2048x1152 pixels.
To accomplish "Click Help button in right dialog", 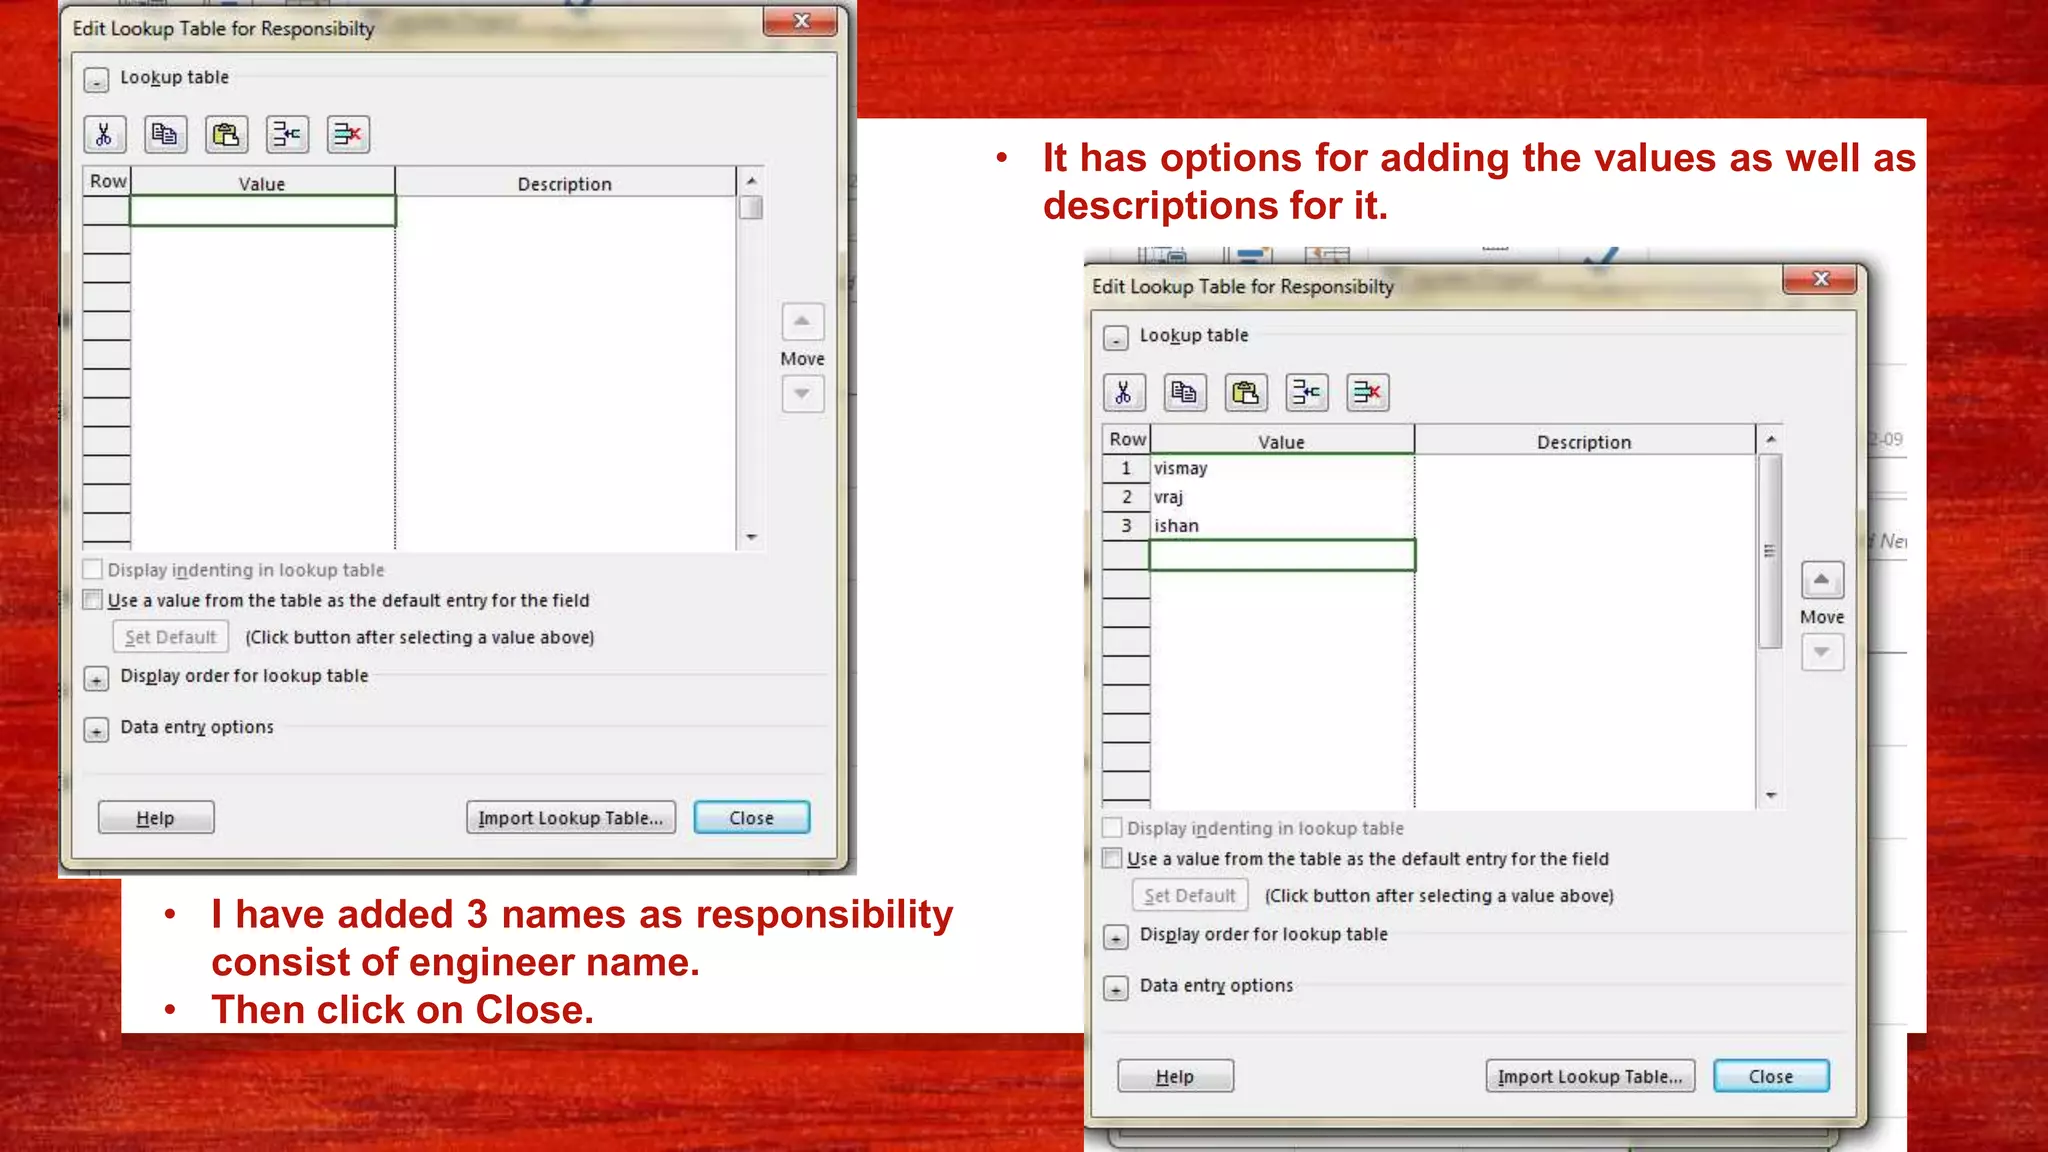I will pyautogui.click(x=1175, y=1076).
